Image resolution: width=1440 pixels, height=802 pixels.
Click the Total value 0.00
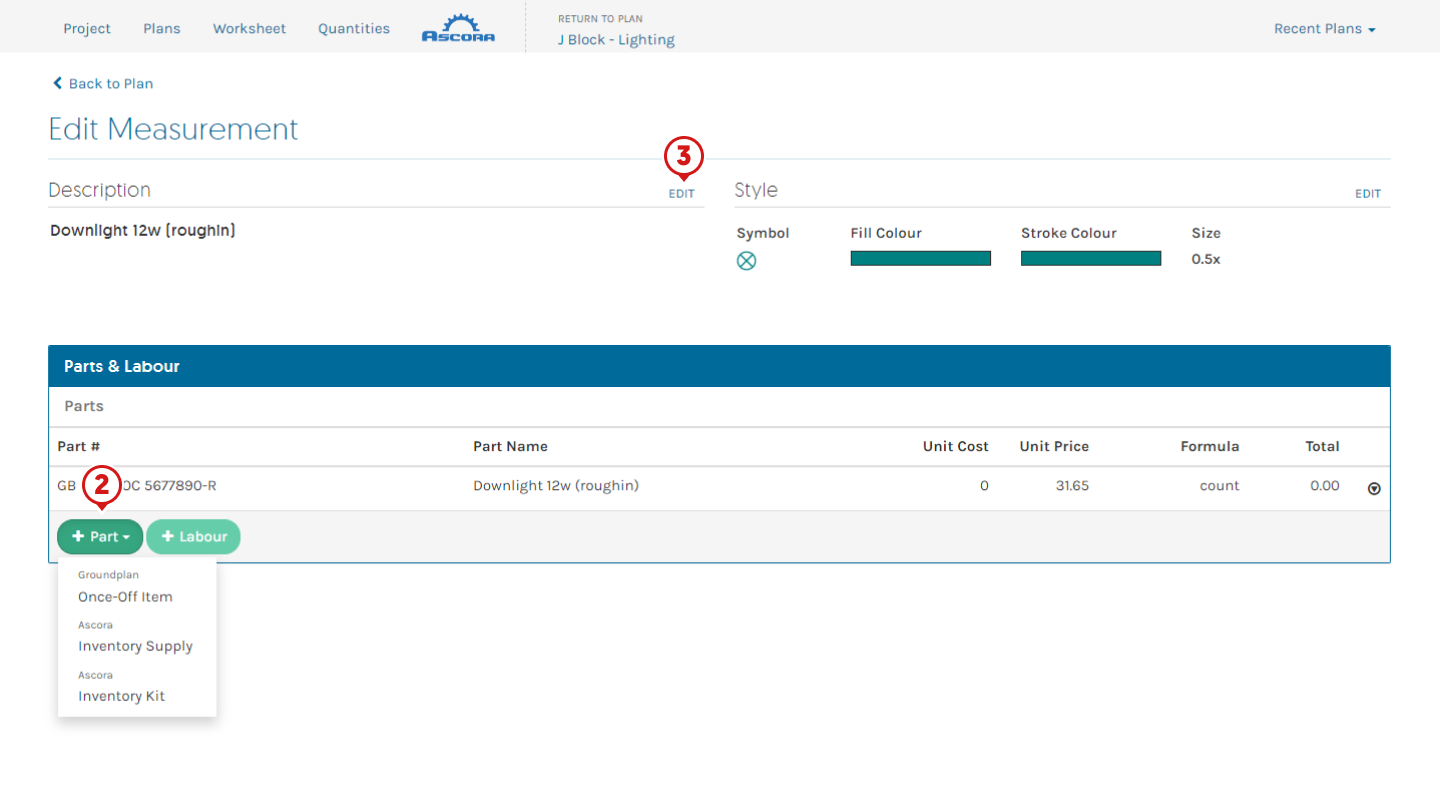tap(1324, 486)
